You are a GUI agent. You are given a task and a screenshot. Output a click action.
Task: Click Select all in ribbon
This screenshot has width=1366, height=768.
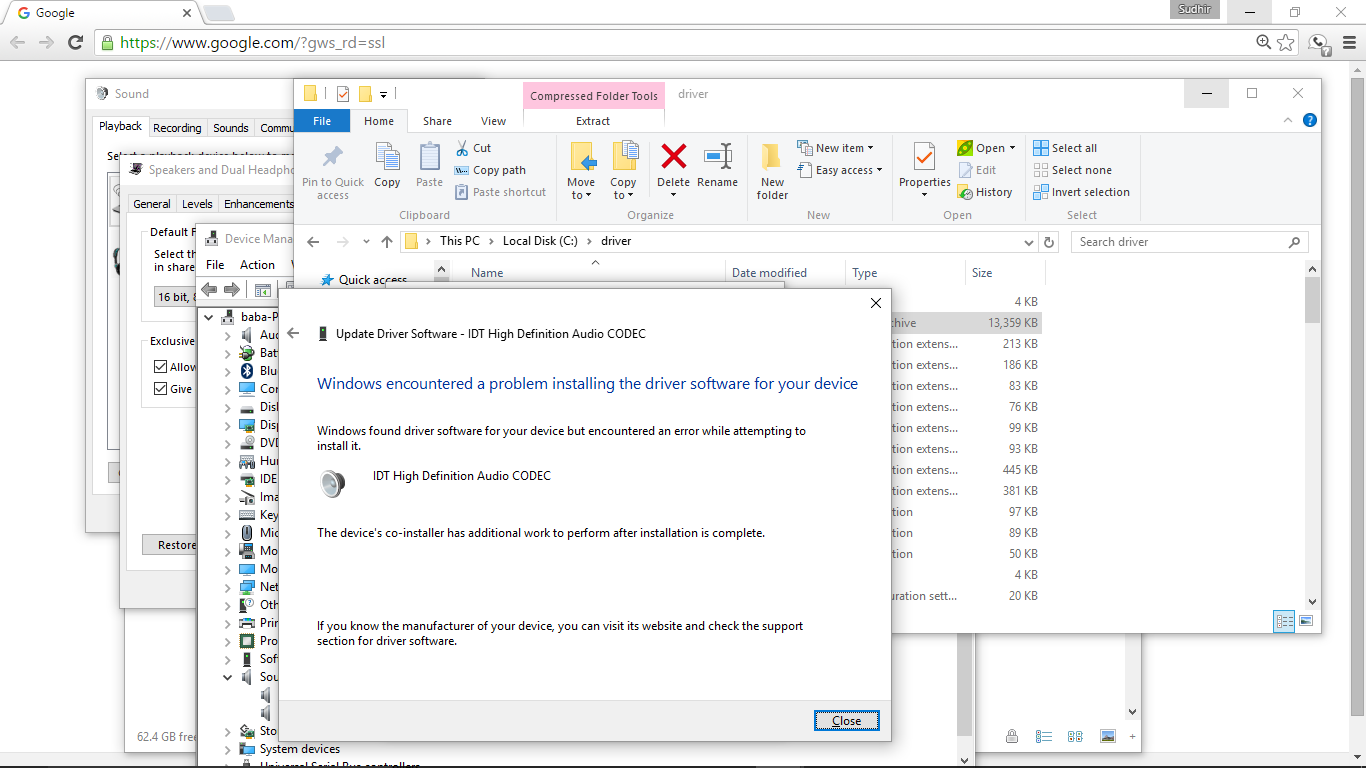pyautogui.click(x=1065, y=148)
